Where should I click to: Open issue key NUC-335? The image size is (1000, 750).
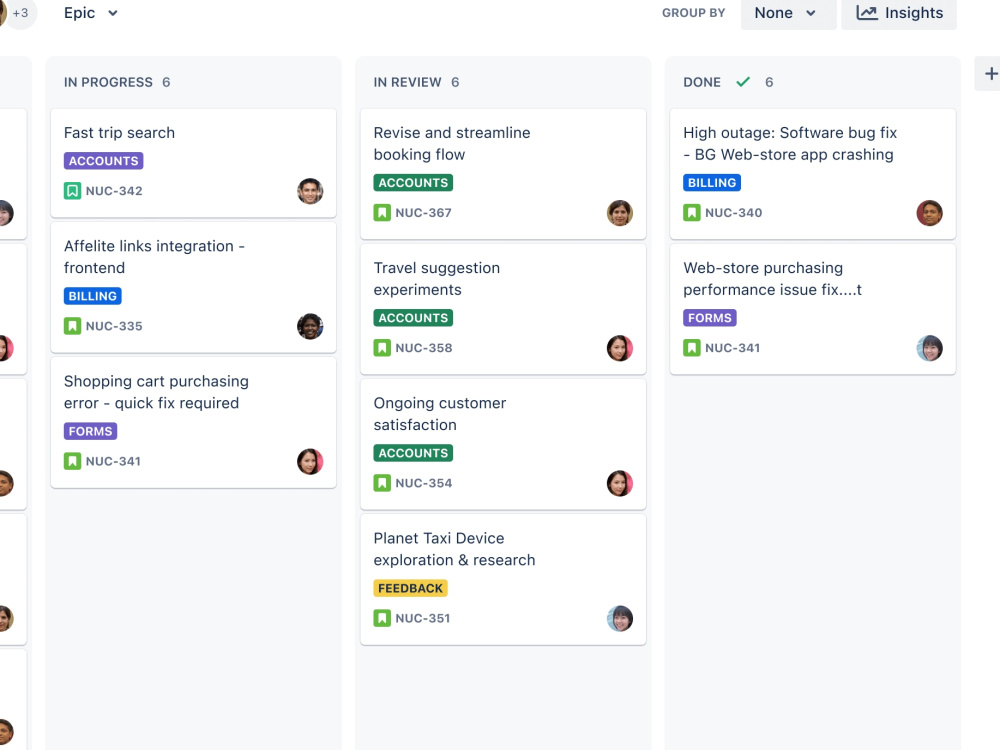(x=114, y=326)
